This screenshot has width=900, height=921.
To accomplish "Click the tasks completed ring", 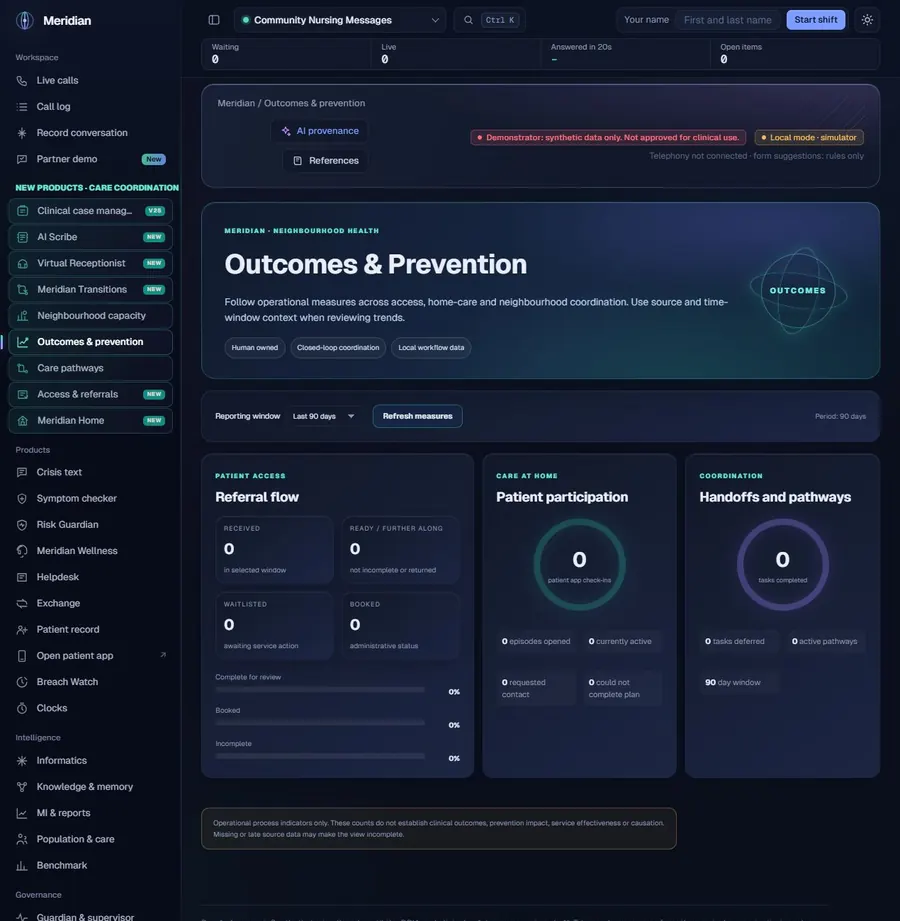I will click(x=783, y=564).
